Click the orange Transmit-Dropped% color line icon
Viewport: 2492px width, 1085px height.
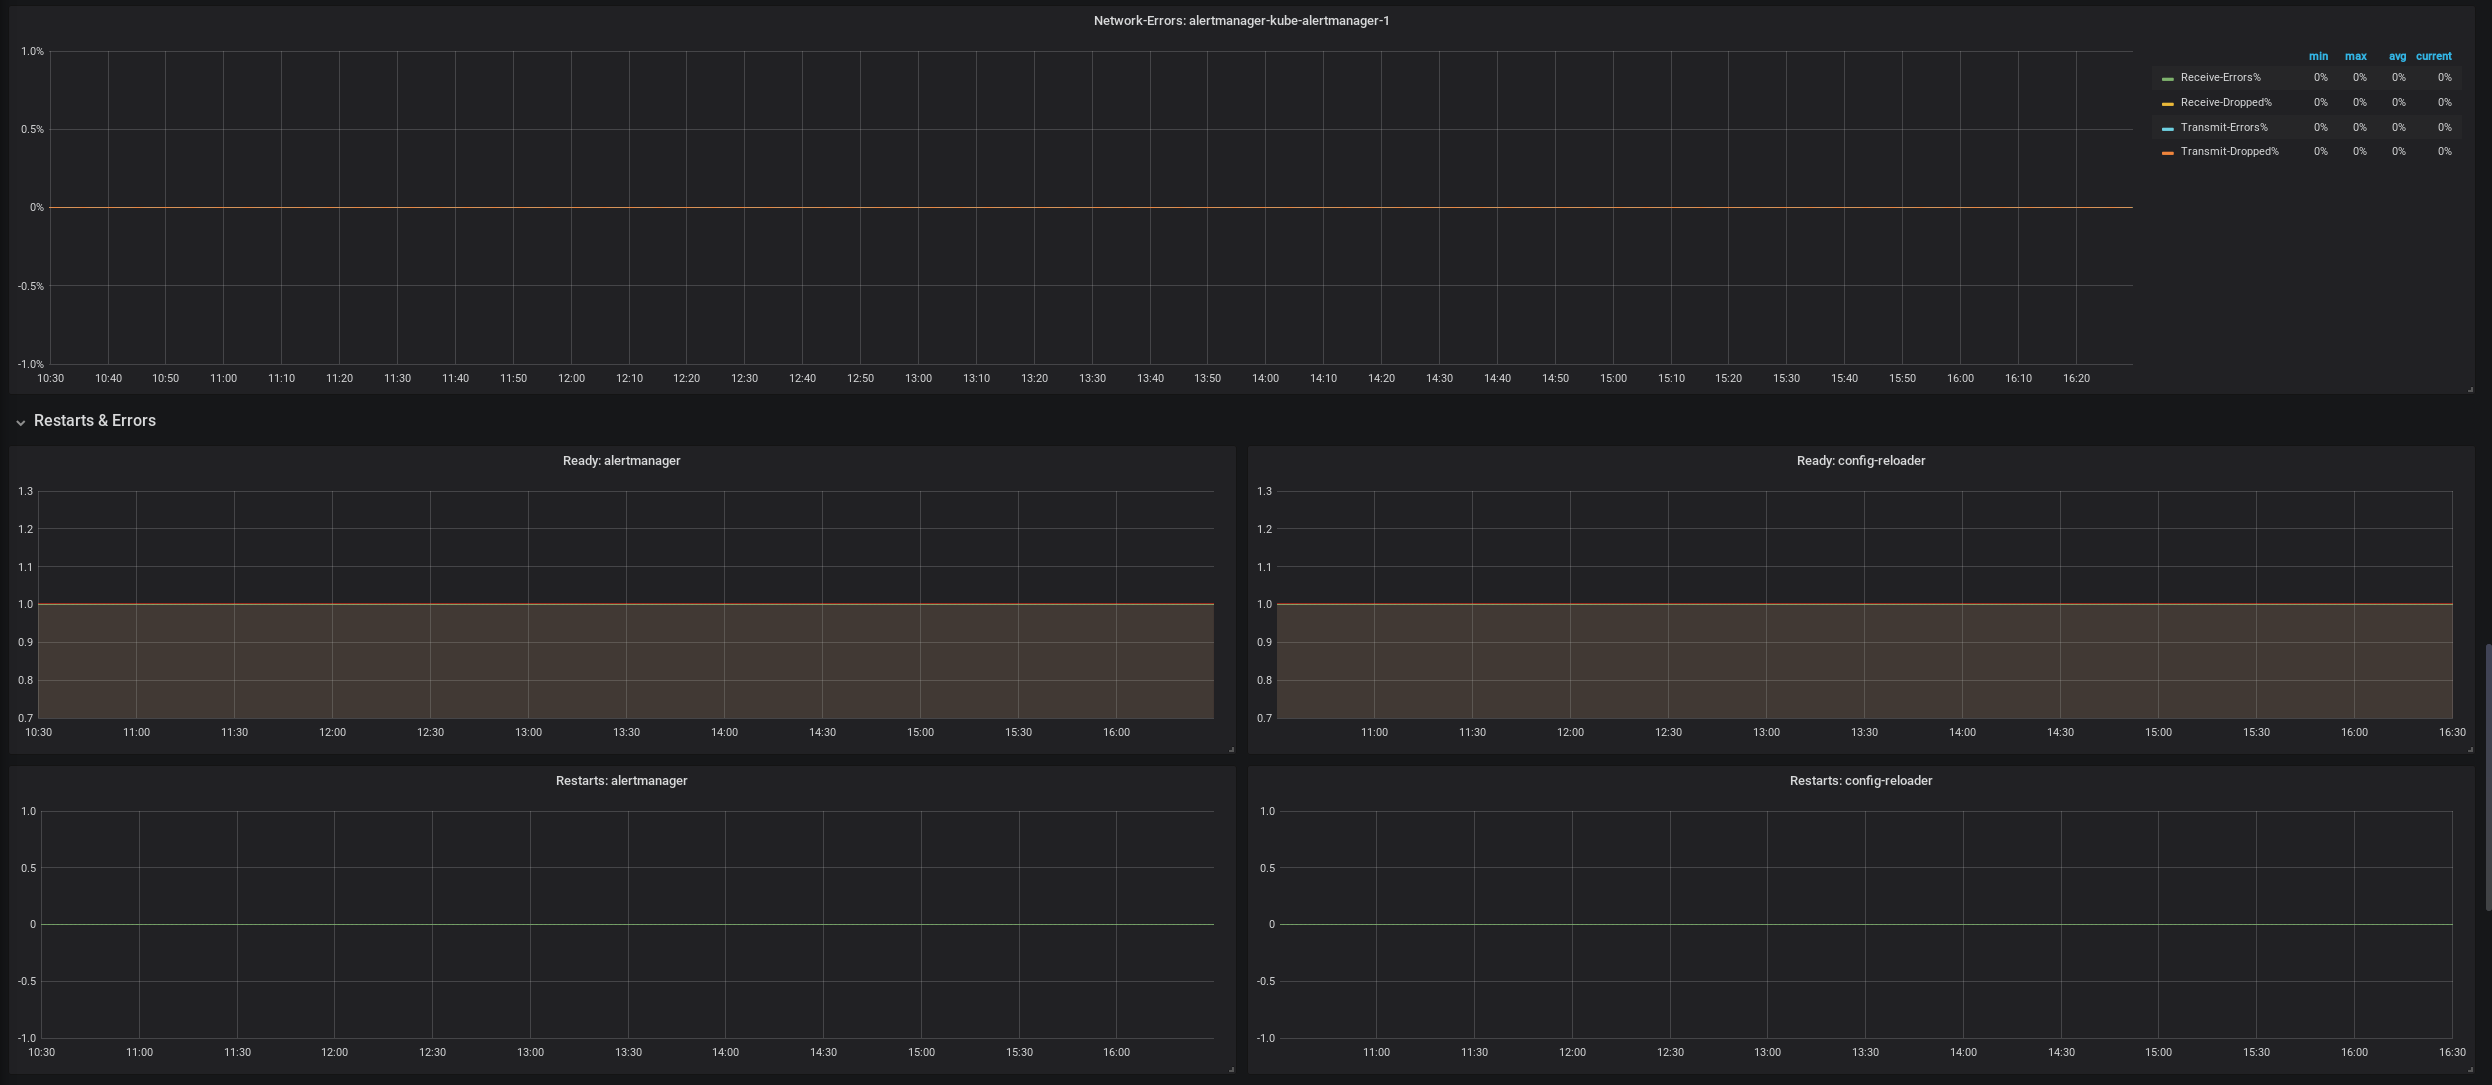(x=2167, y=153)
